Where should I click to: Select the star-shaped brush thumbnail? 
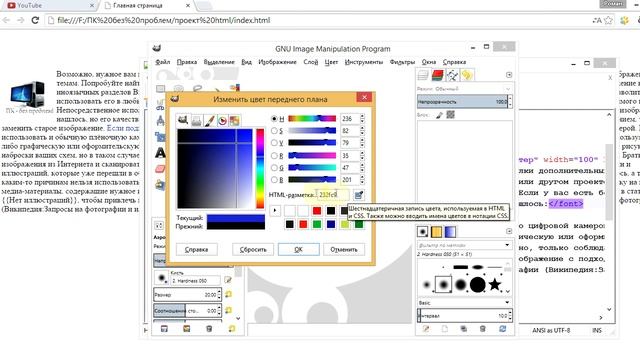tap(495, 284)
